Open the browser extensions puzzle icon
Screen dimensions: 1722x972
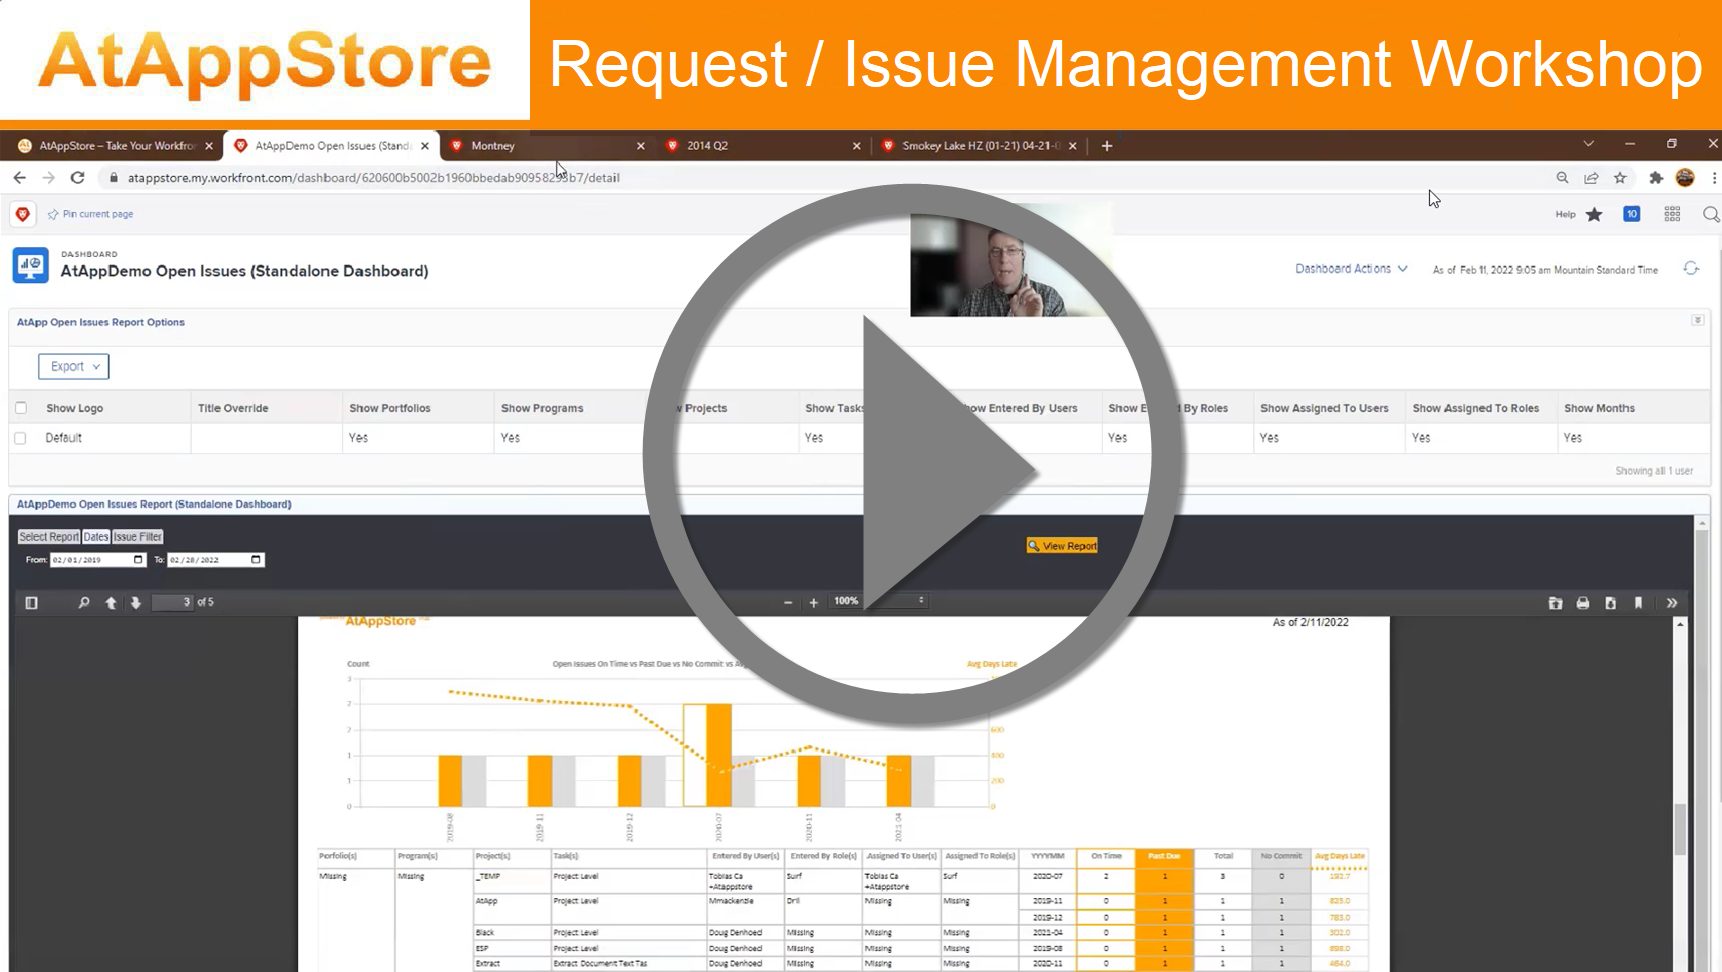tap(1656, 178)
